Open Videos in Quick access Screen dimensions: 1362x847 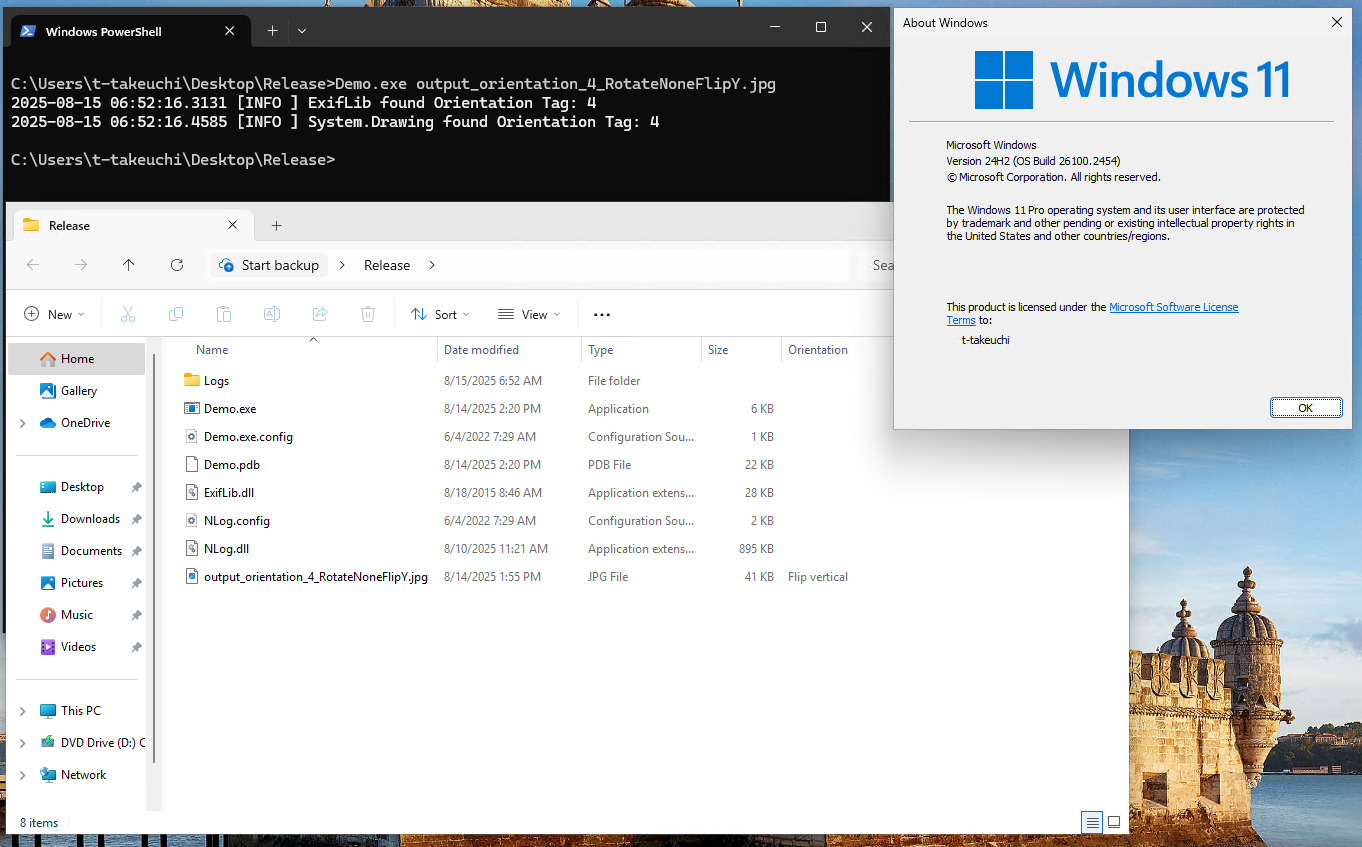click(77, 647)
